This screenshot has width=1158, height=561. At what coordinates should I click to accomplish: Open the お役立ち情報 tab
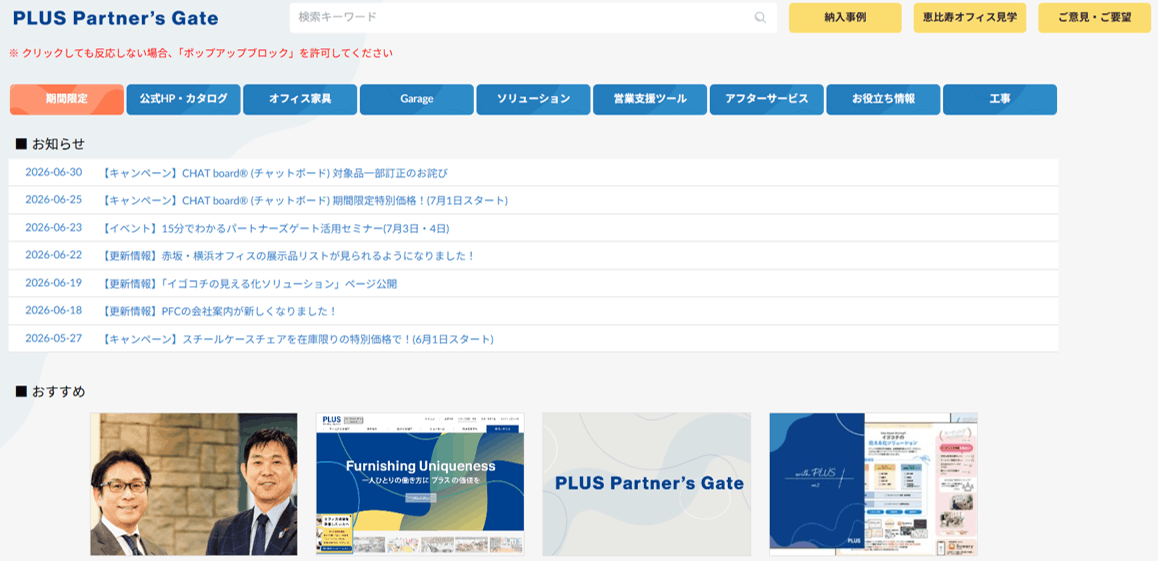883,100
